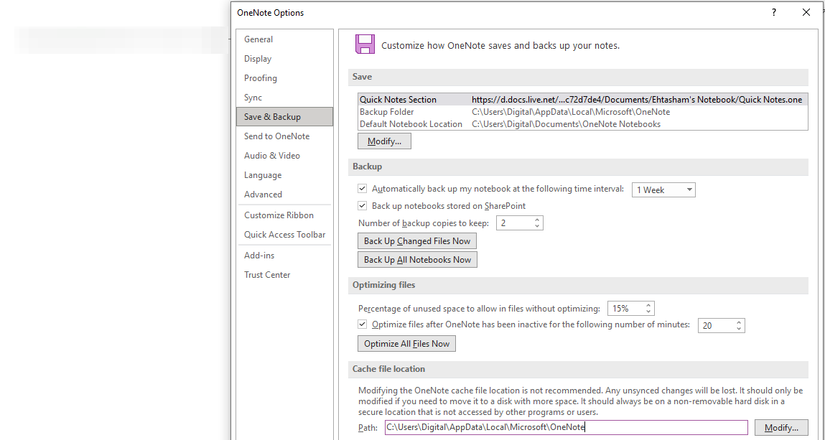Viewport: 825px width, 440px height.
Task: Click Optimize All Files Now
Action: click(x=407, y=344)
